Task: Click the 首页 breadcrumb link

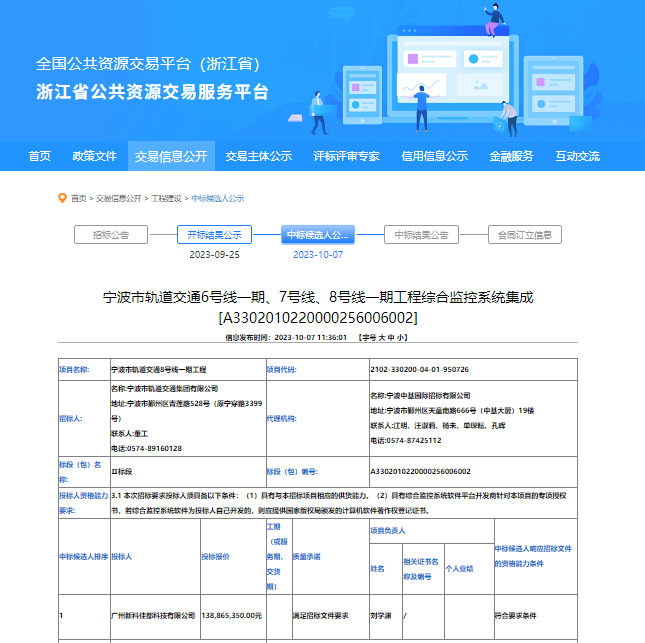Action: pyautogui.click(x=78, y=198)
